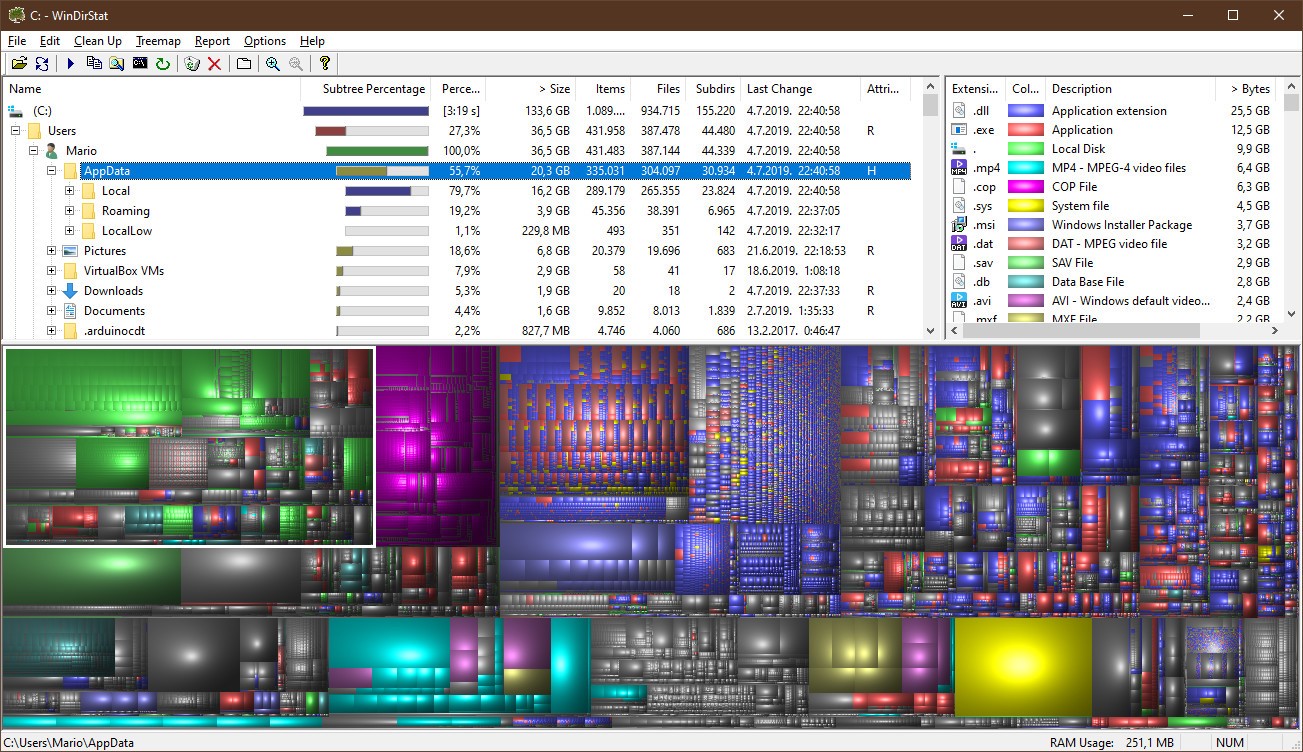1303x752 pixels.
Task: Collapse the AppData folder node
Action: click(x=51, y=171)
